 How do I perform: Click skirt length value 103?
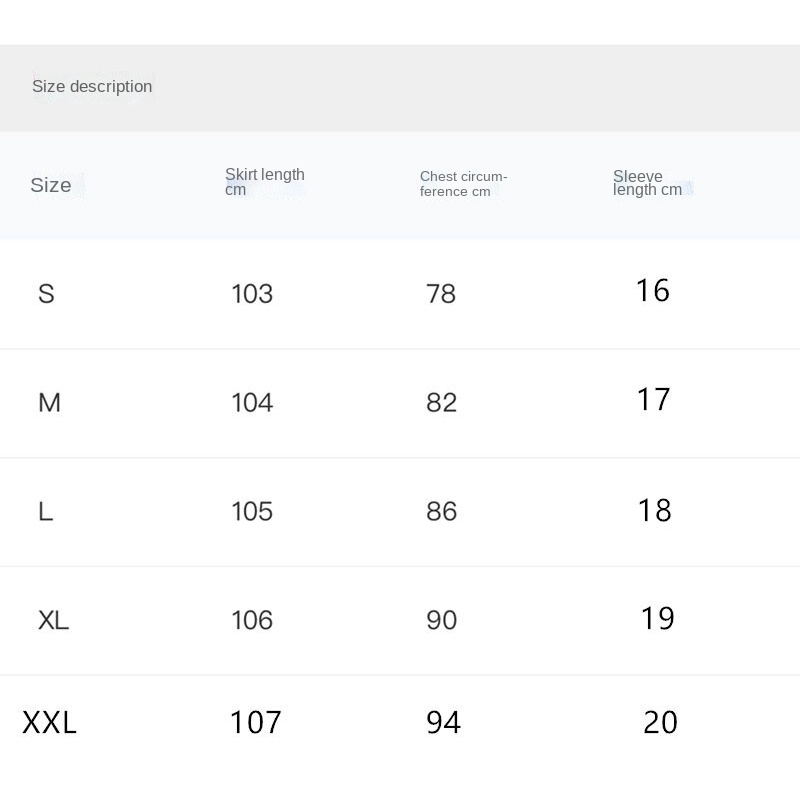coord(252,293)
